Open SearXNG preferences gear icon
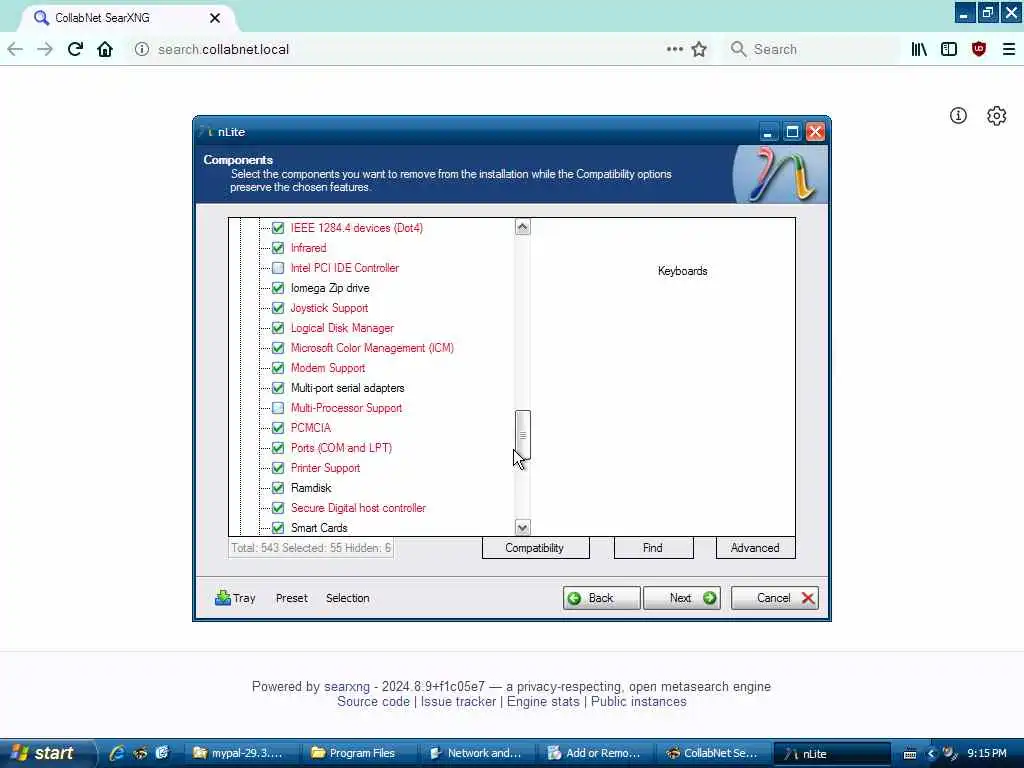The image size is (1024, 768). point(997,116)
